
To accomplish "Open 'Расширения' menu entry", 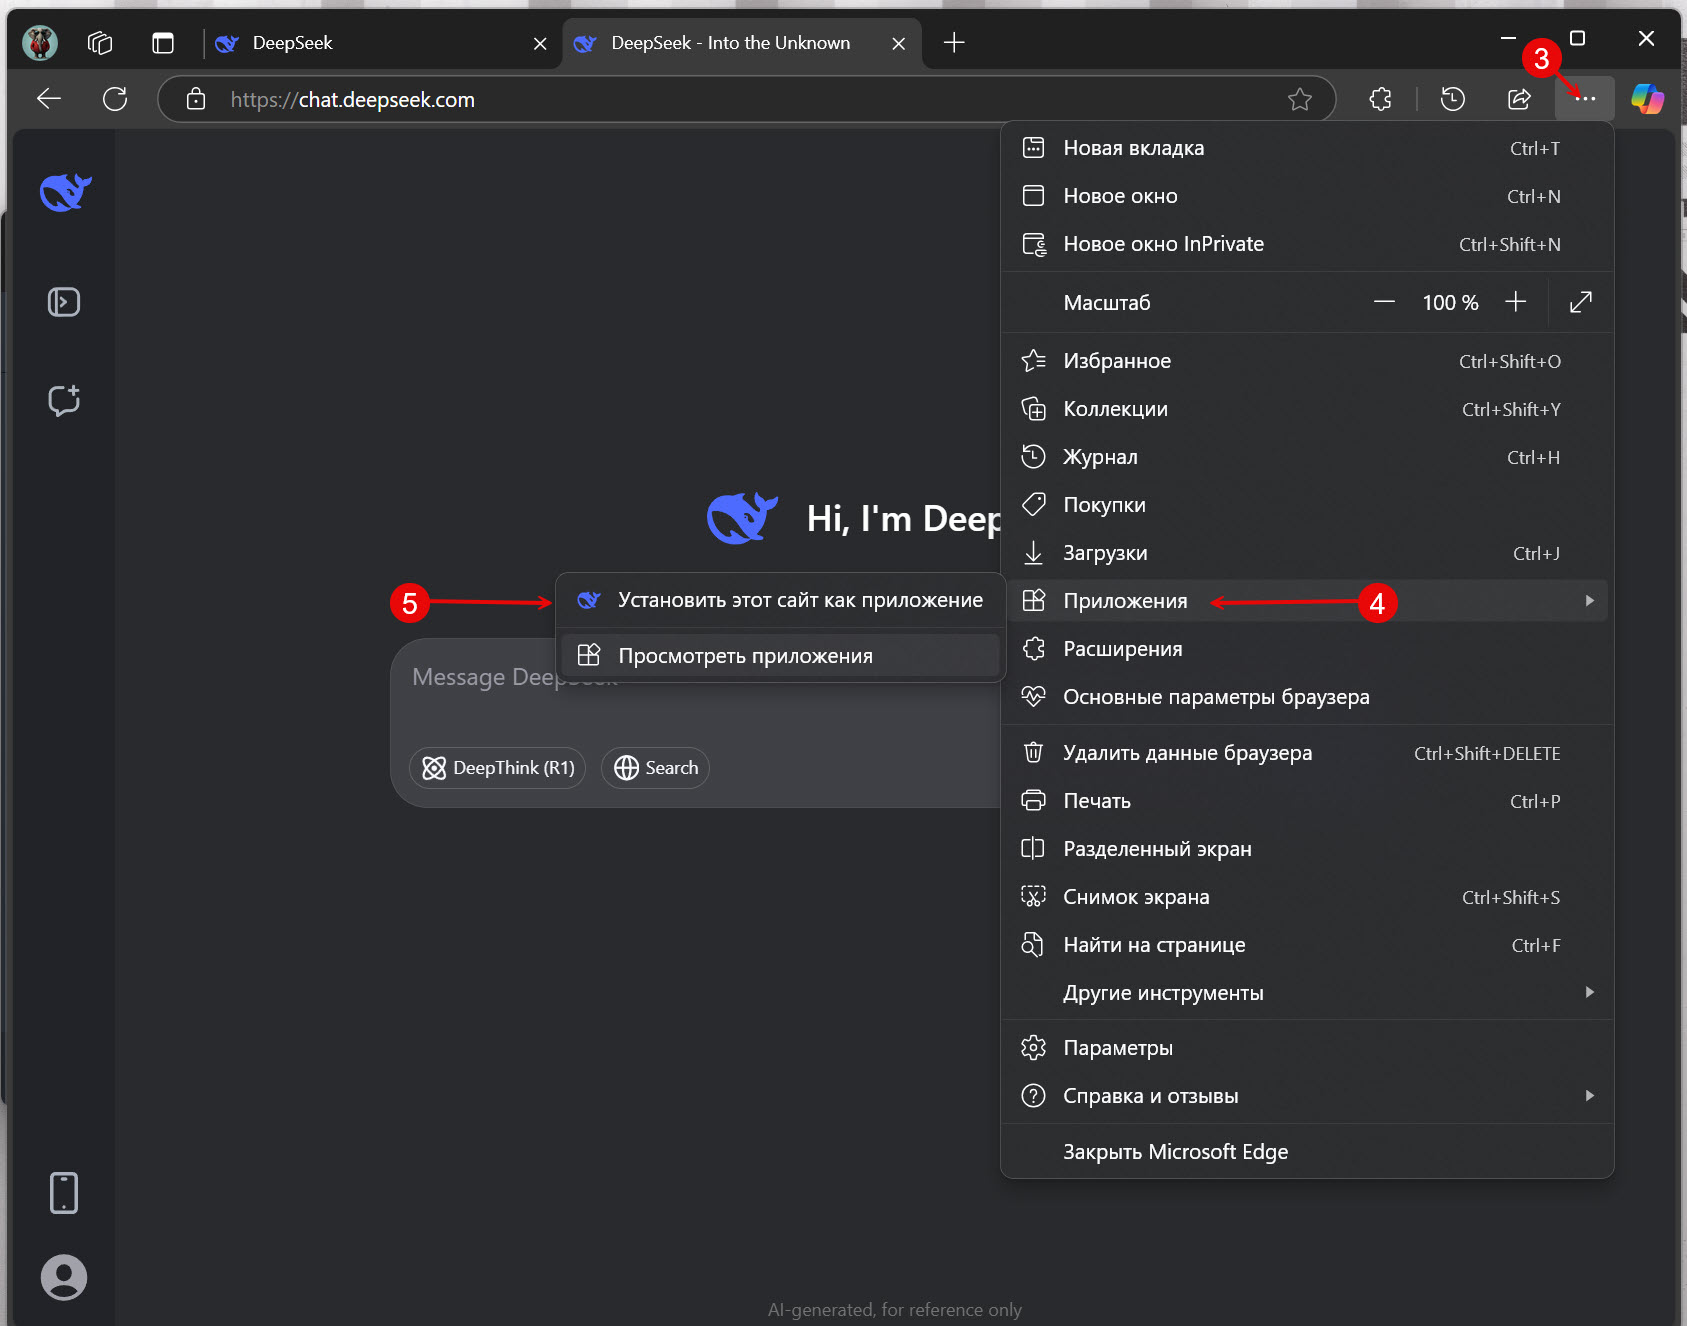I will point(1307,649).
